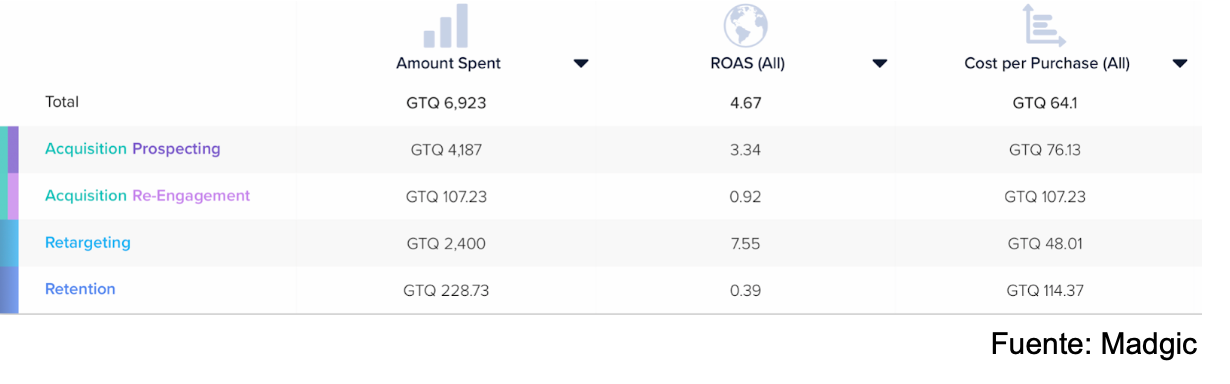This screenshot has height=384, width=1230.
Task: Click the purple swatch beside Acquisition Prospecting
Action: (13, 149)
